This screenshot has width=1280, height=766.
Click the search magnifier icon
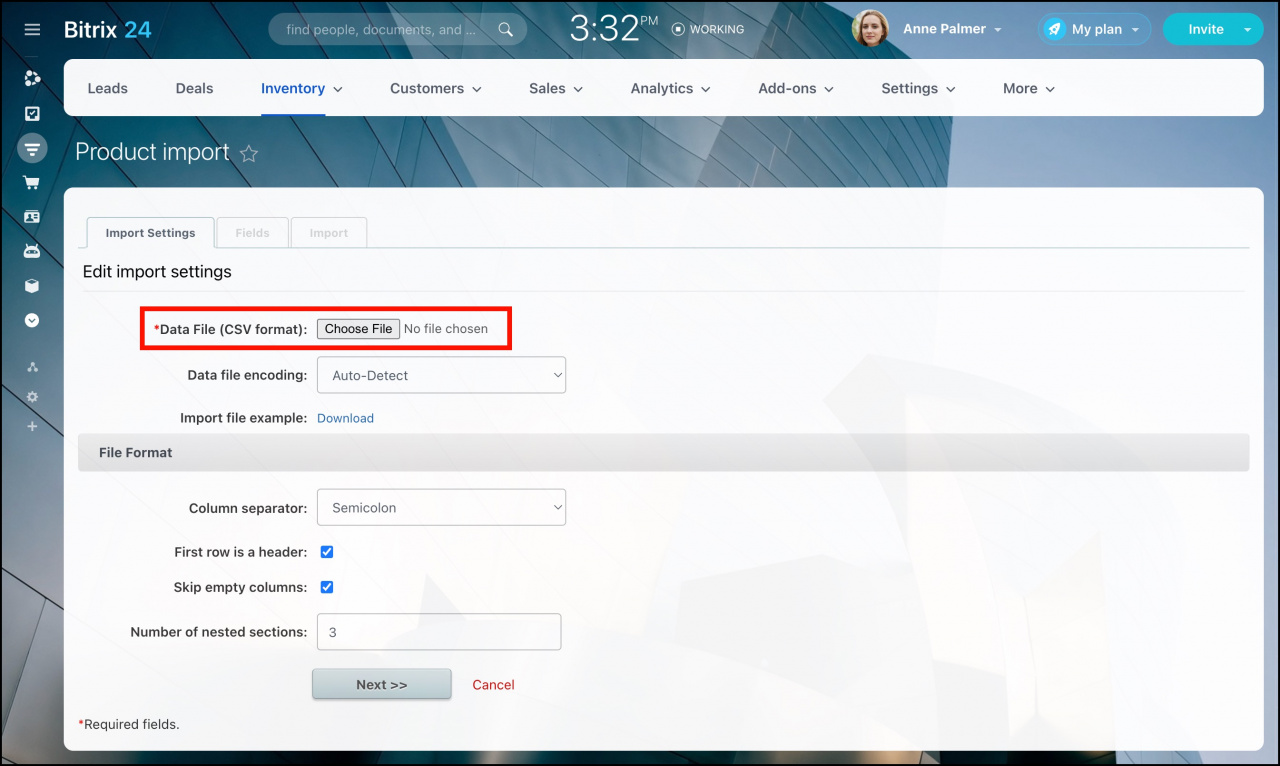(506, 30)
